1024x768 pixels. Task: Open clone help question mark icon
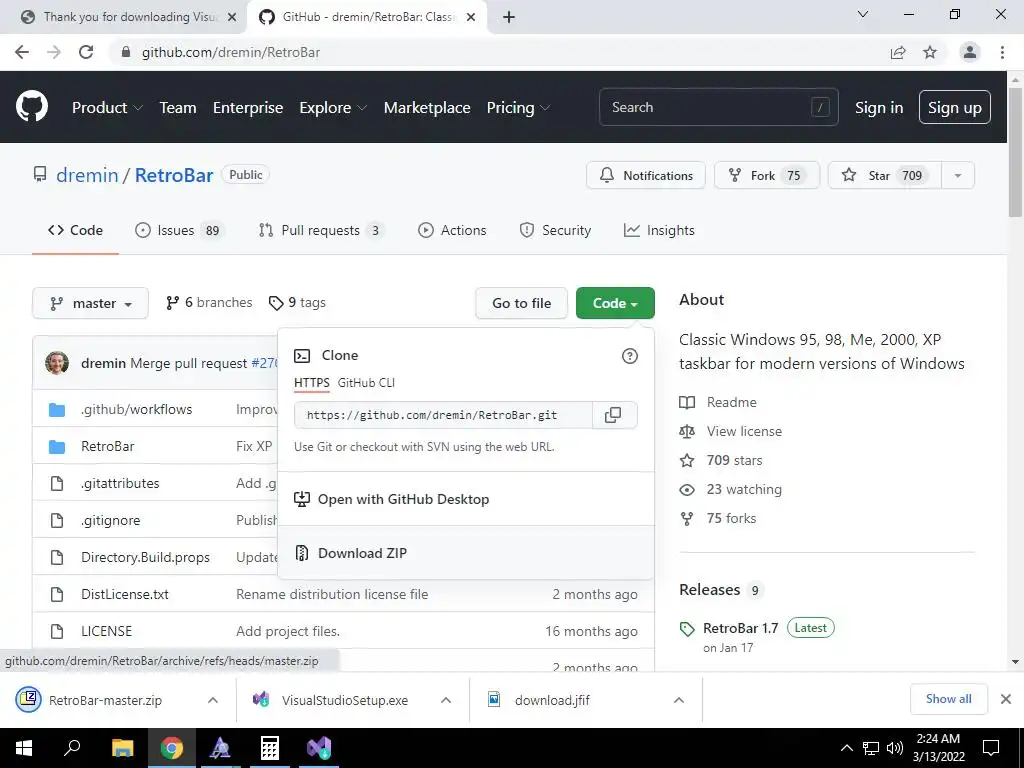630,356
